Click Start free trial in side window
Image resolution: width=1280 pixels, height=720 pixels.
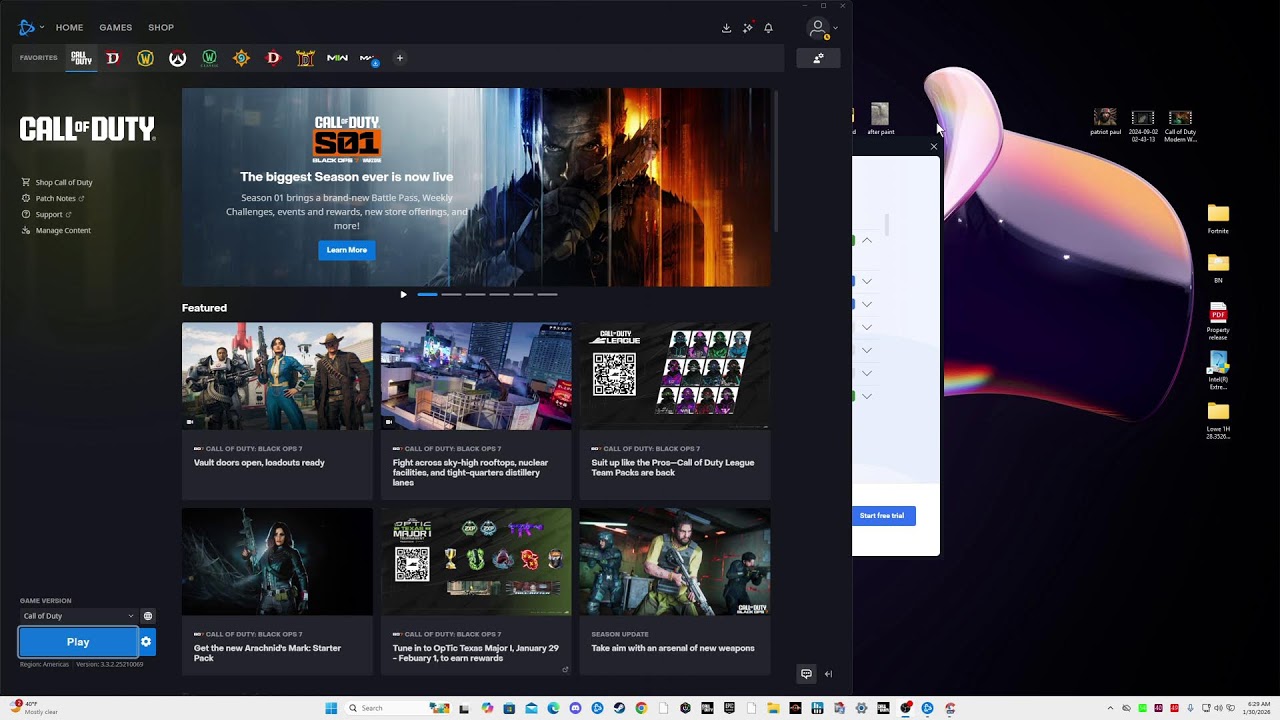883,516
